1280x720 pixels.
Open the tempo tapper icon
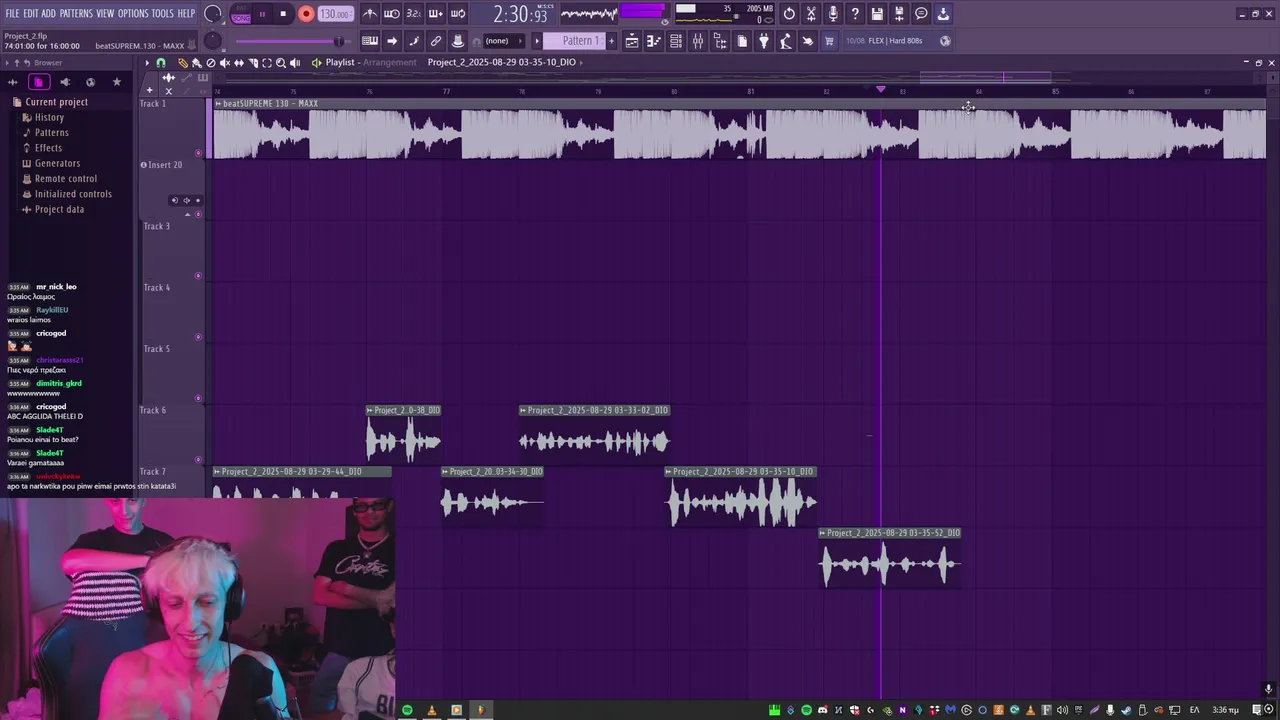tap(786, 41)
